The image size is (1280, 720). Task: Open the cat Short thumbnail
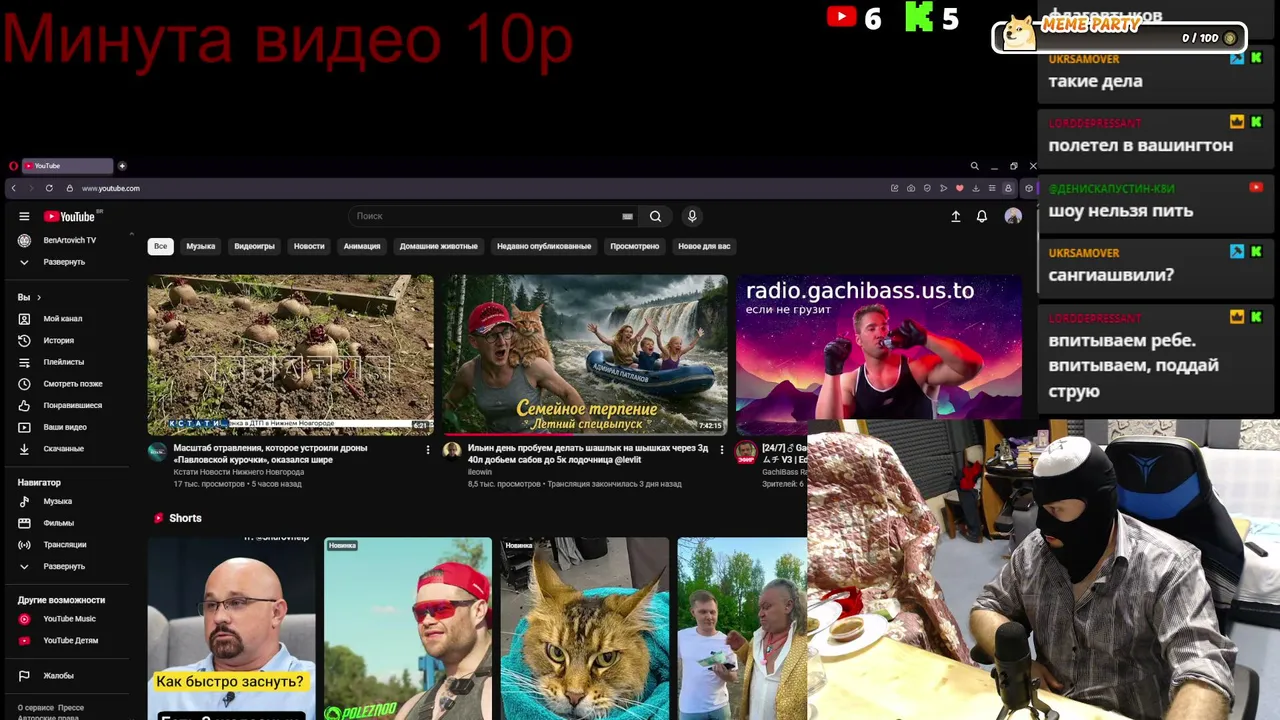585,628
